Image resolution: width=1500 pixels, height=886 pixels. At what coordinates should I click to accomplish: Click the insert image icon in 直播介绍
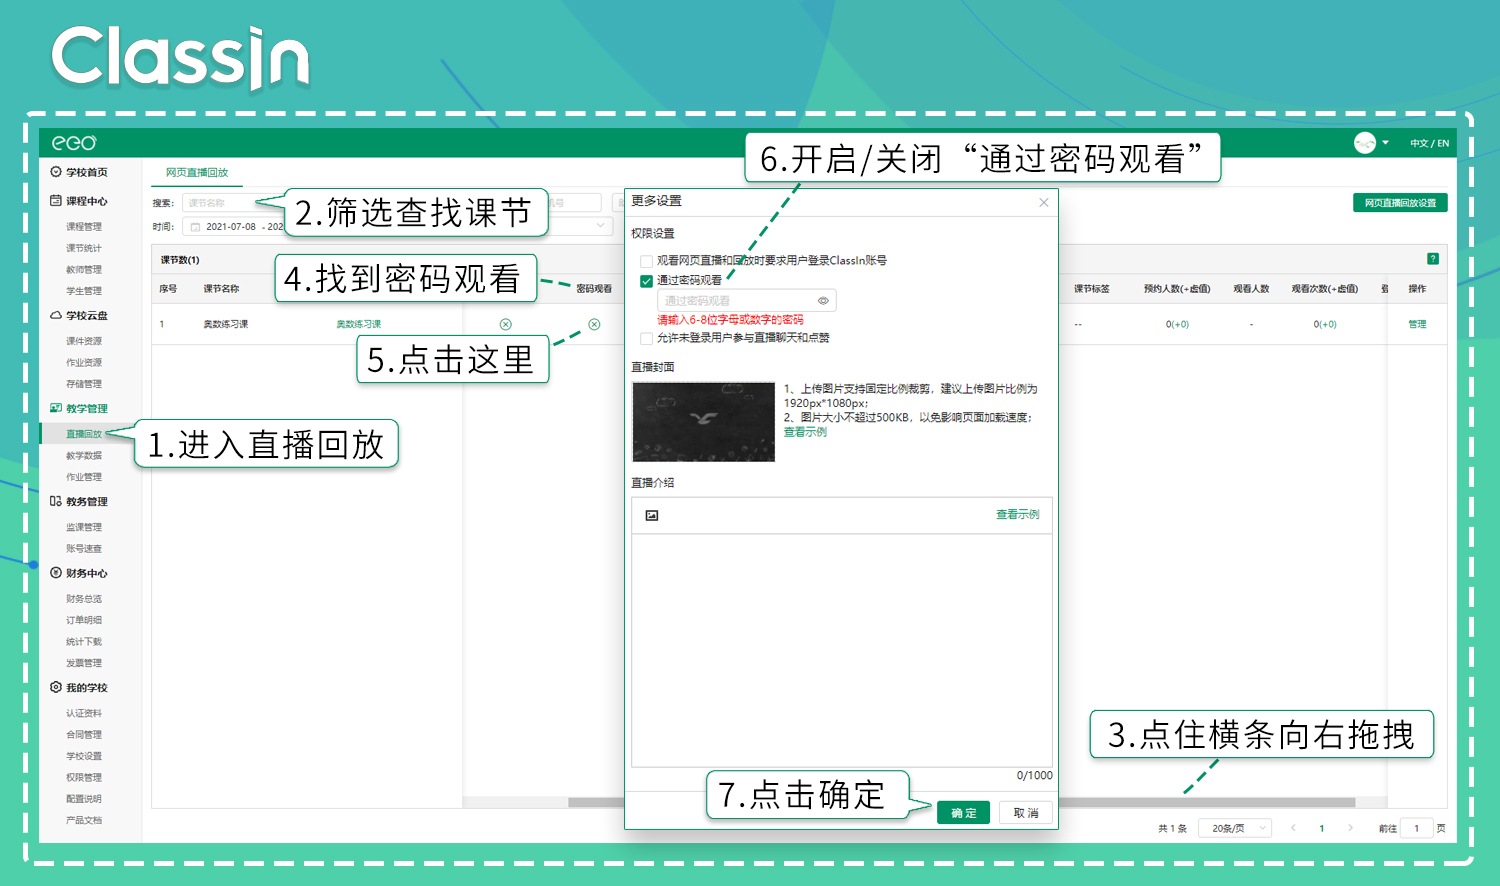point(652,515)
